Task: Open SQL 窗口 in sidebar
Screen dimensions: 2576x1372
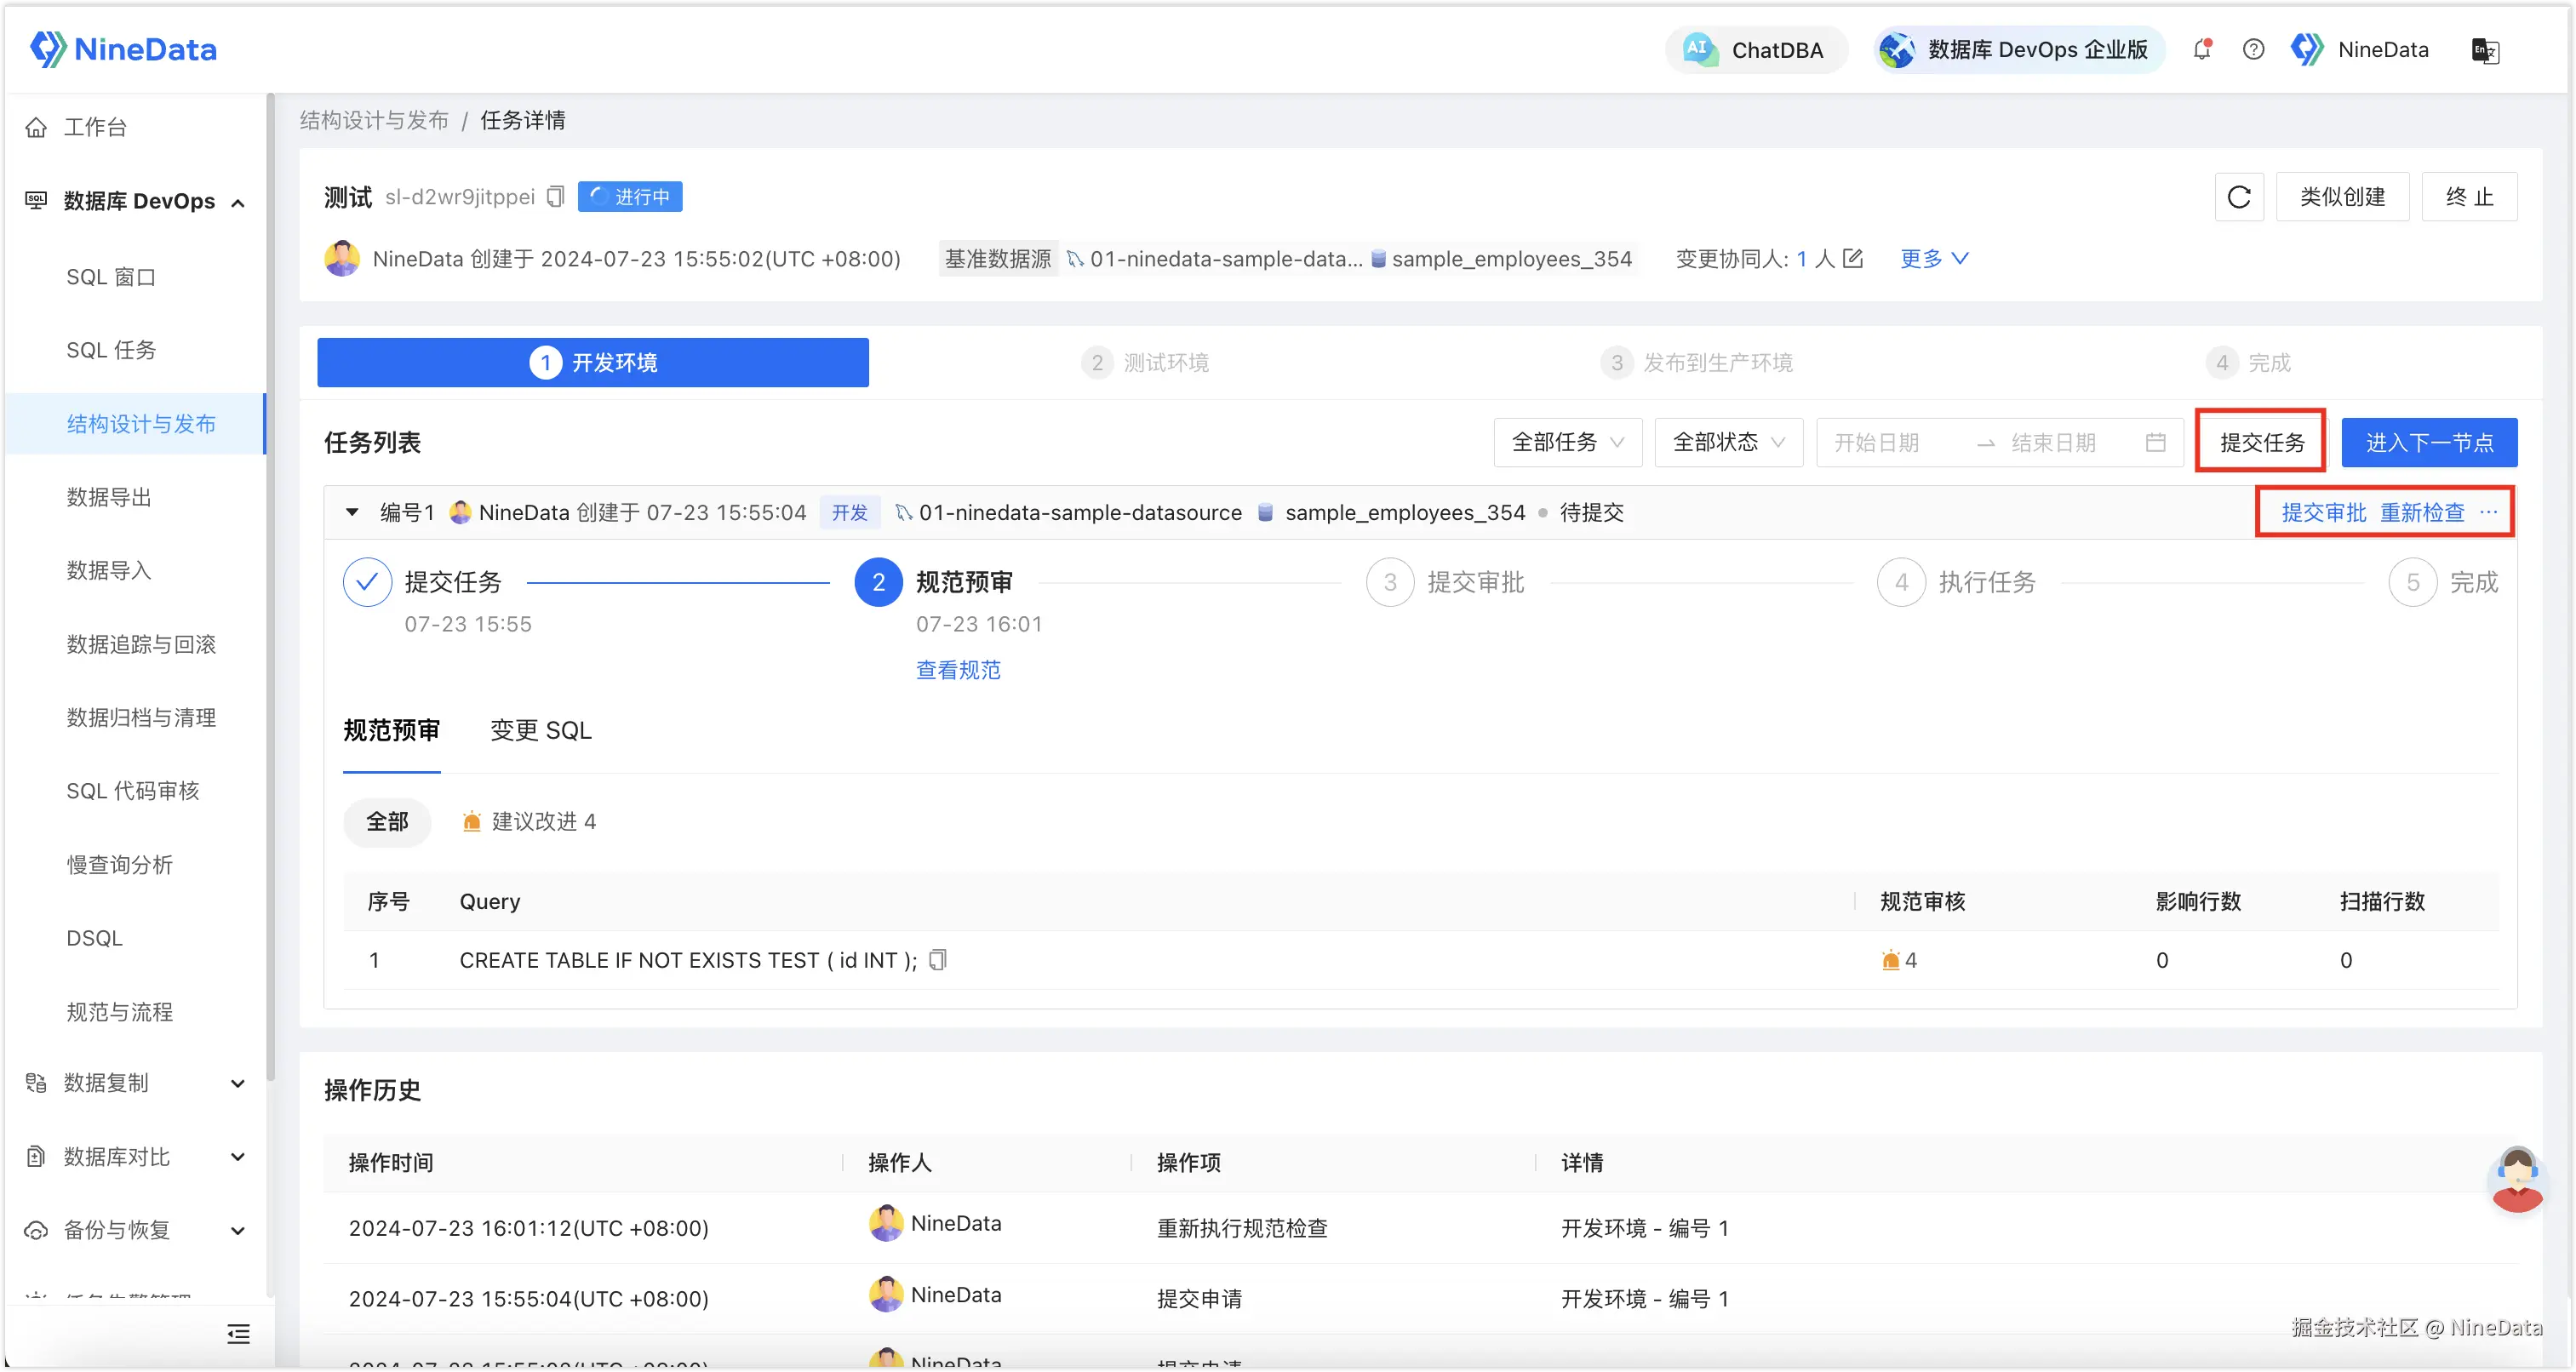Action: coord(111,277)
